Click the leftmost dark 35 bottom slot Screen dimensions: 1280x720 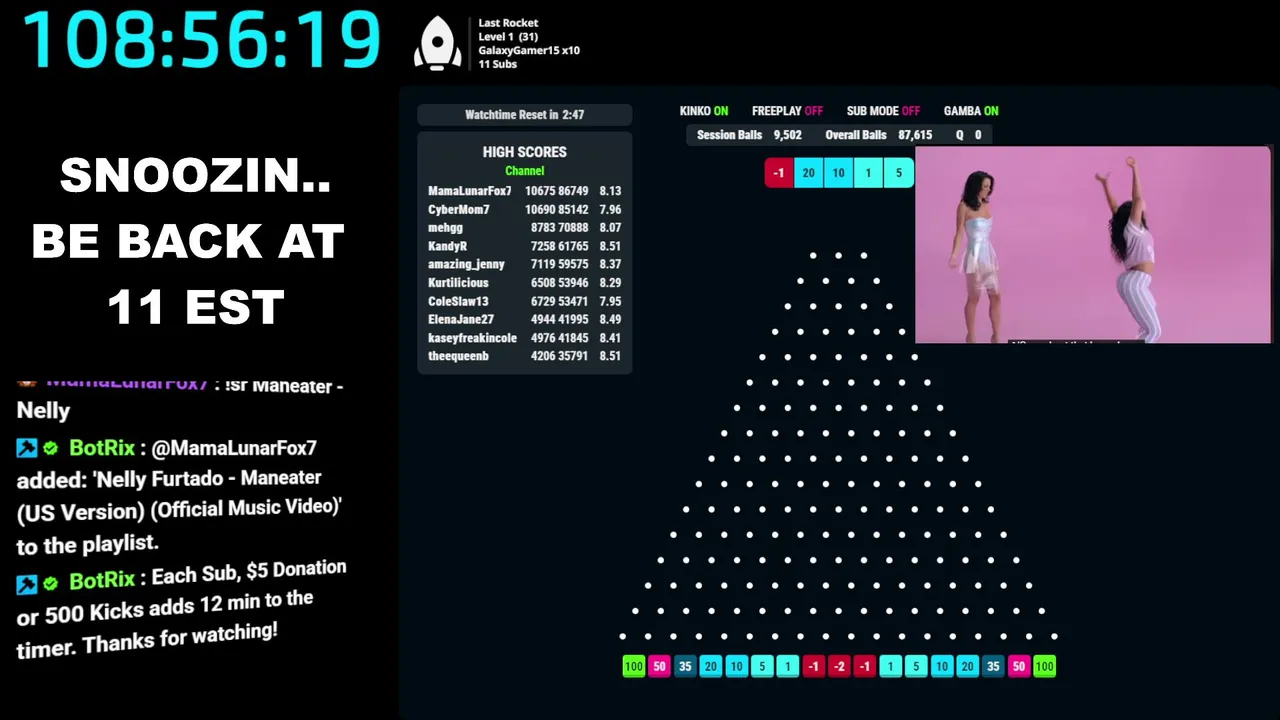(x=685, y=666)
